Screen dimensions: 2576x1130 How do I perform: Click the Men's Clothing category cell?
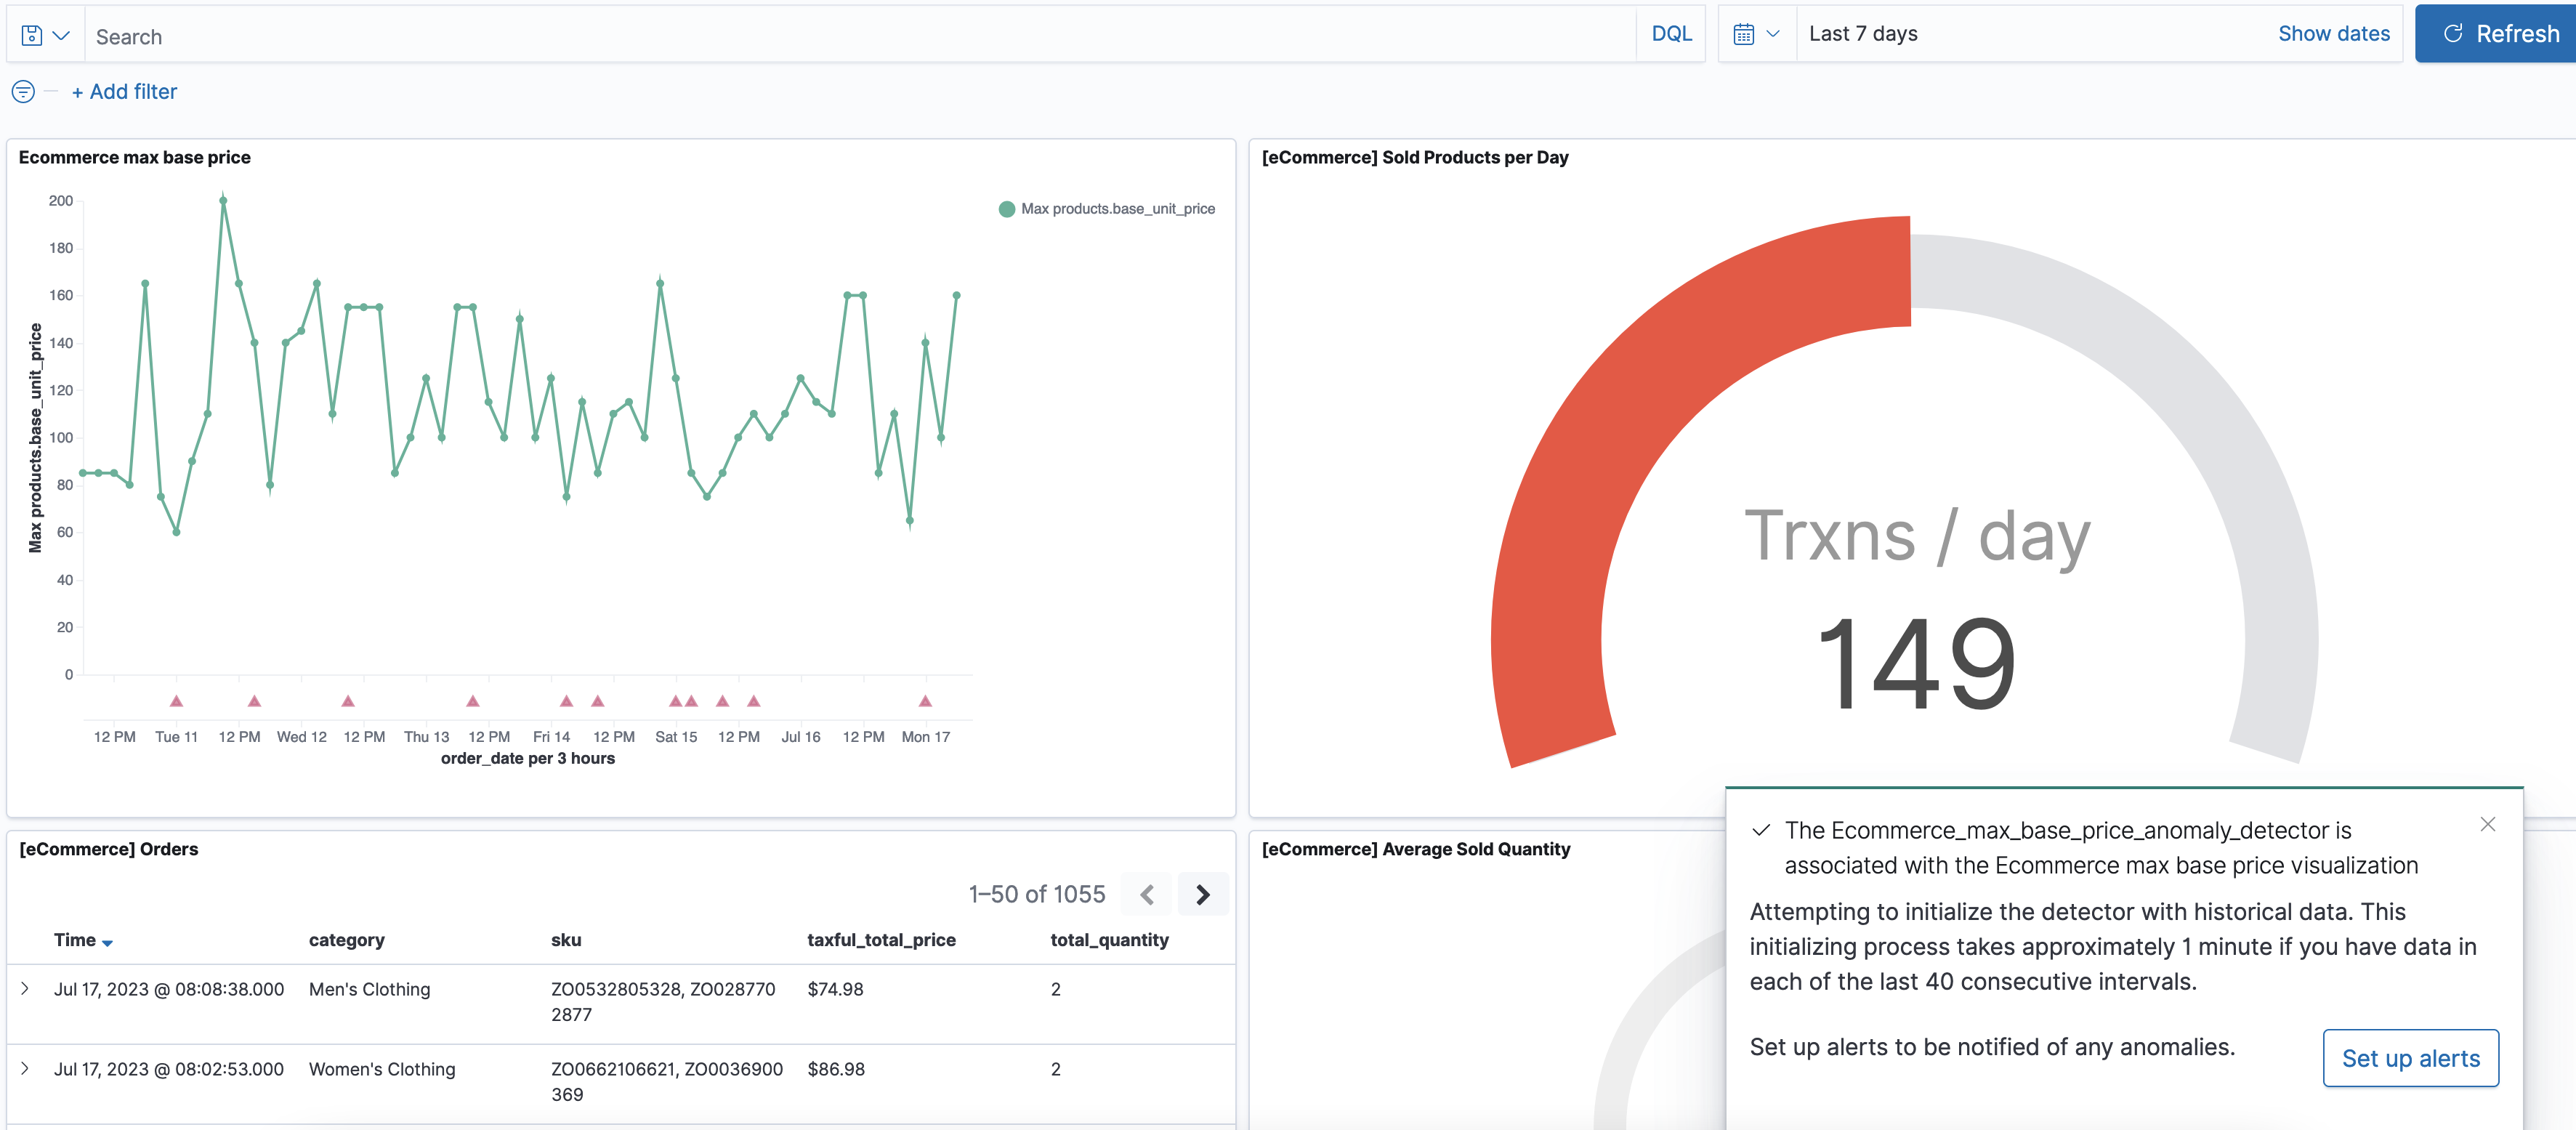point(369,989)
